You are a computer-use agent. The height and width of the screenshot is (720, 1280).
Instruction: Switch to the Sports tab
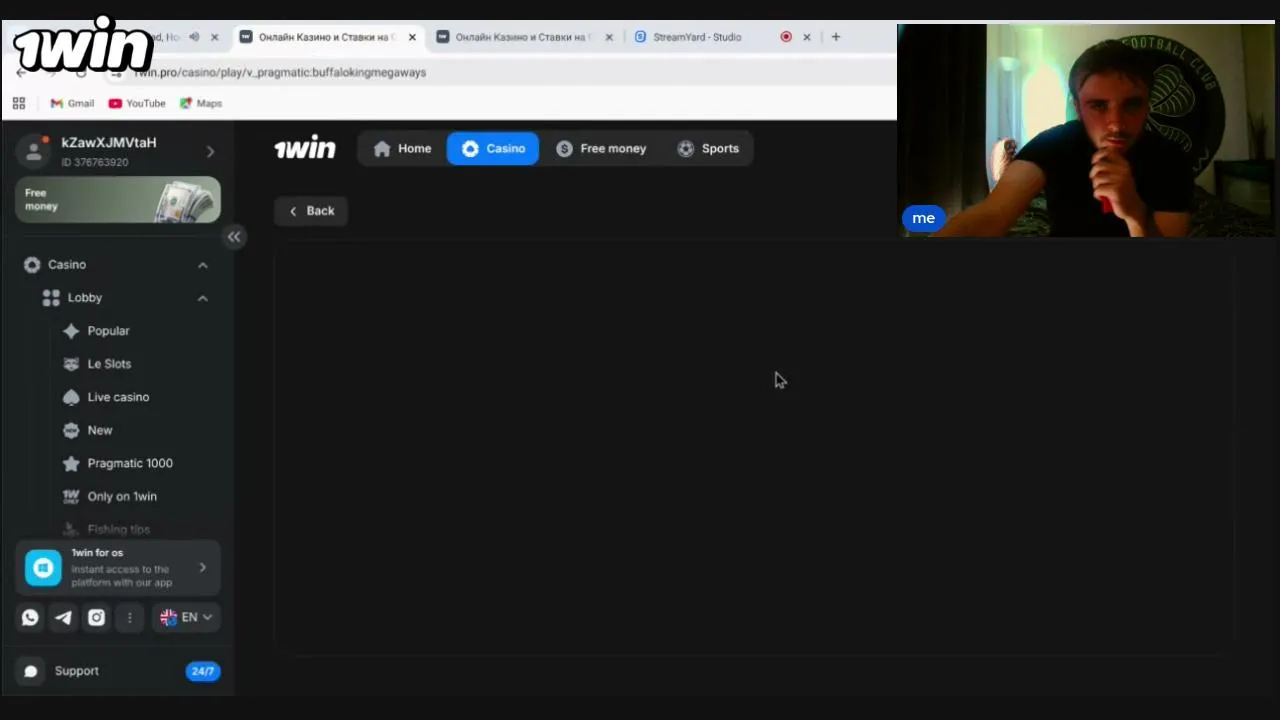click(708, 149)
